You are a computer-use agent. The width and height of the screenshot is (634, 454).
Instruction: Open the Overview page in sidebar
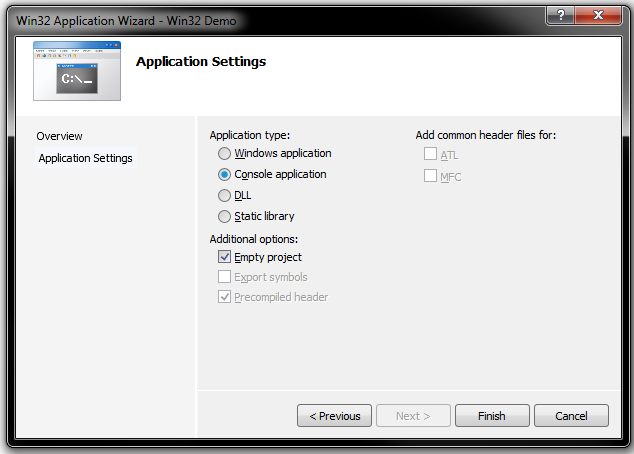(60, 136)
